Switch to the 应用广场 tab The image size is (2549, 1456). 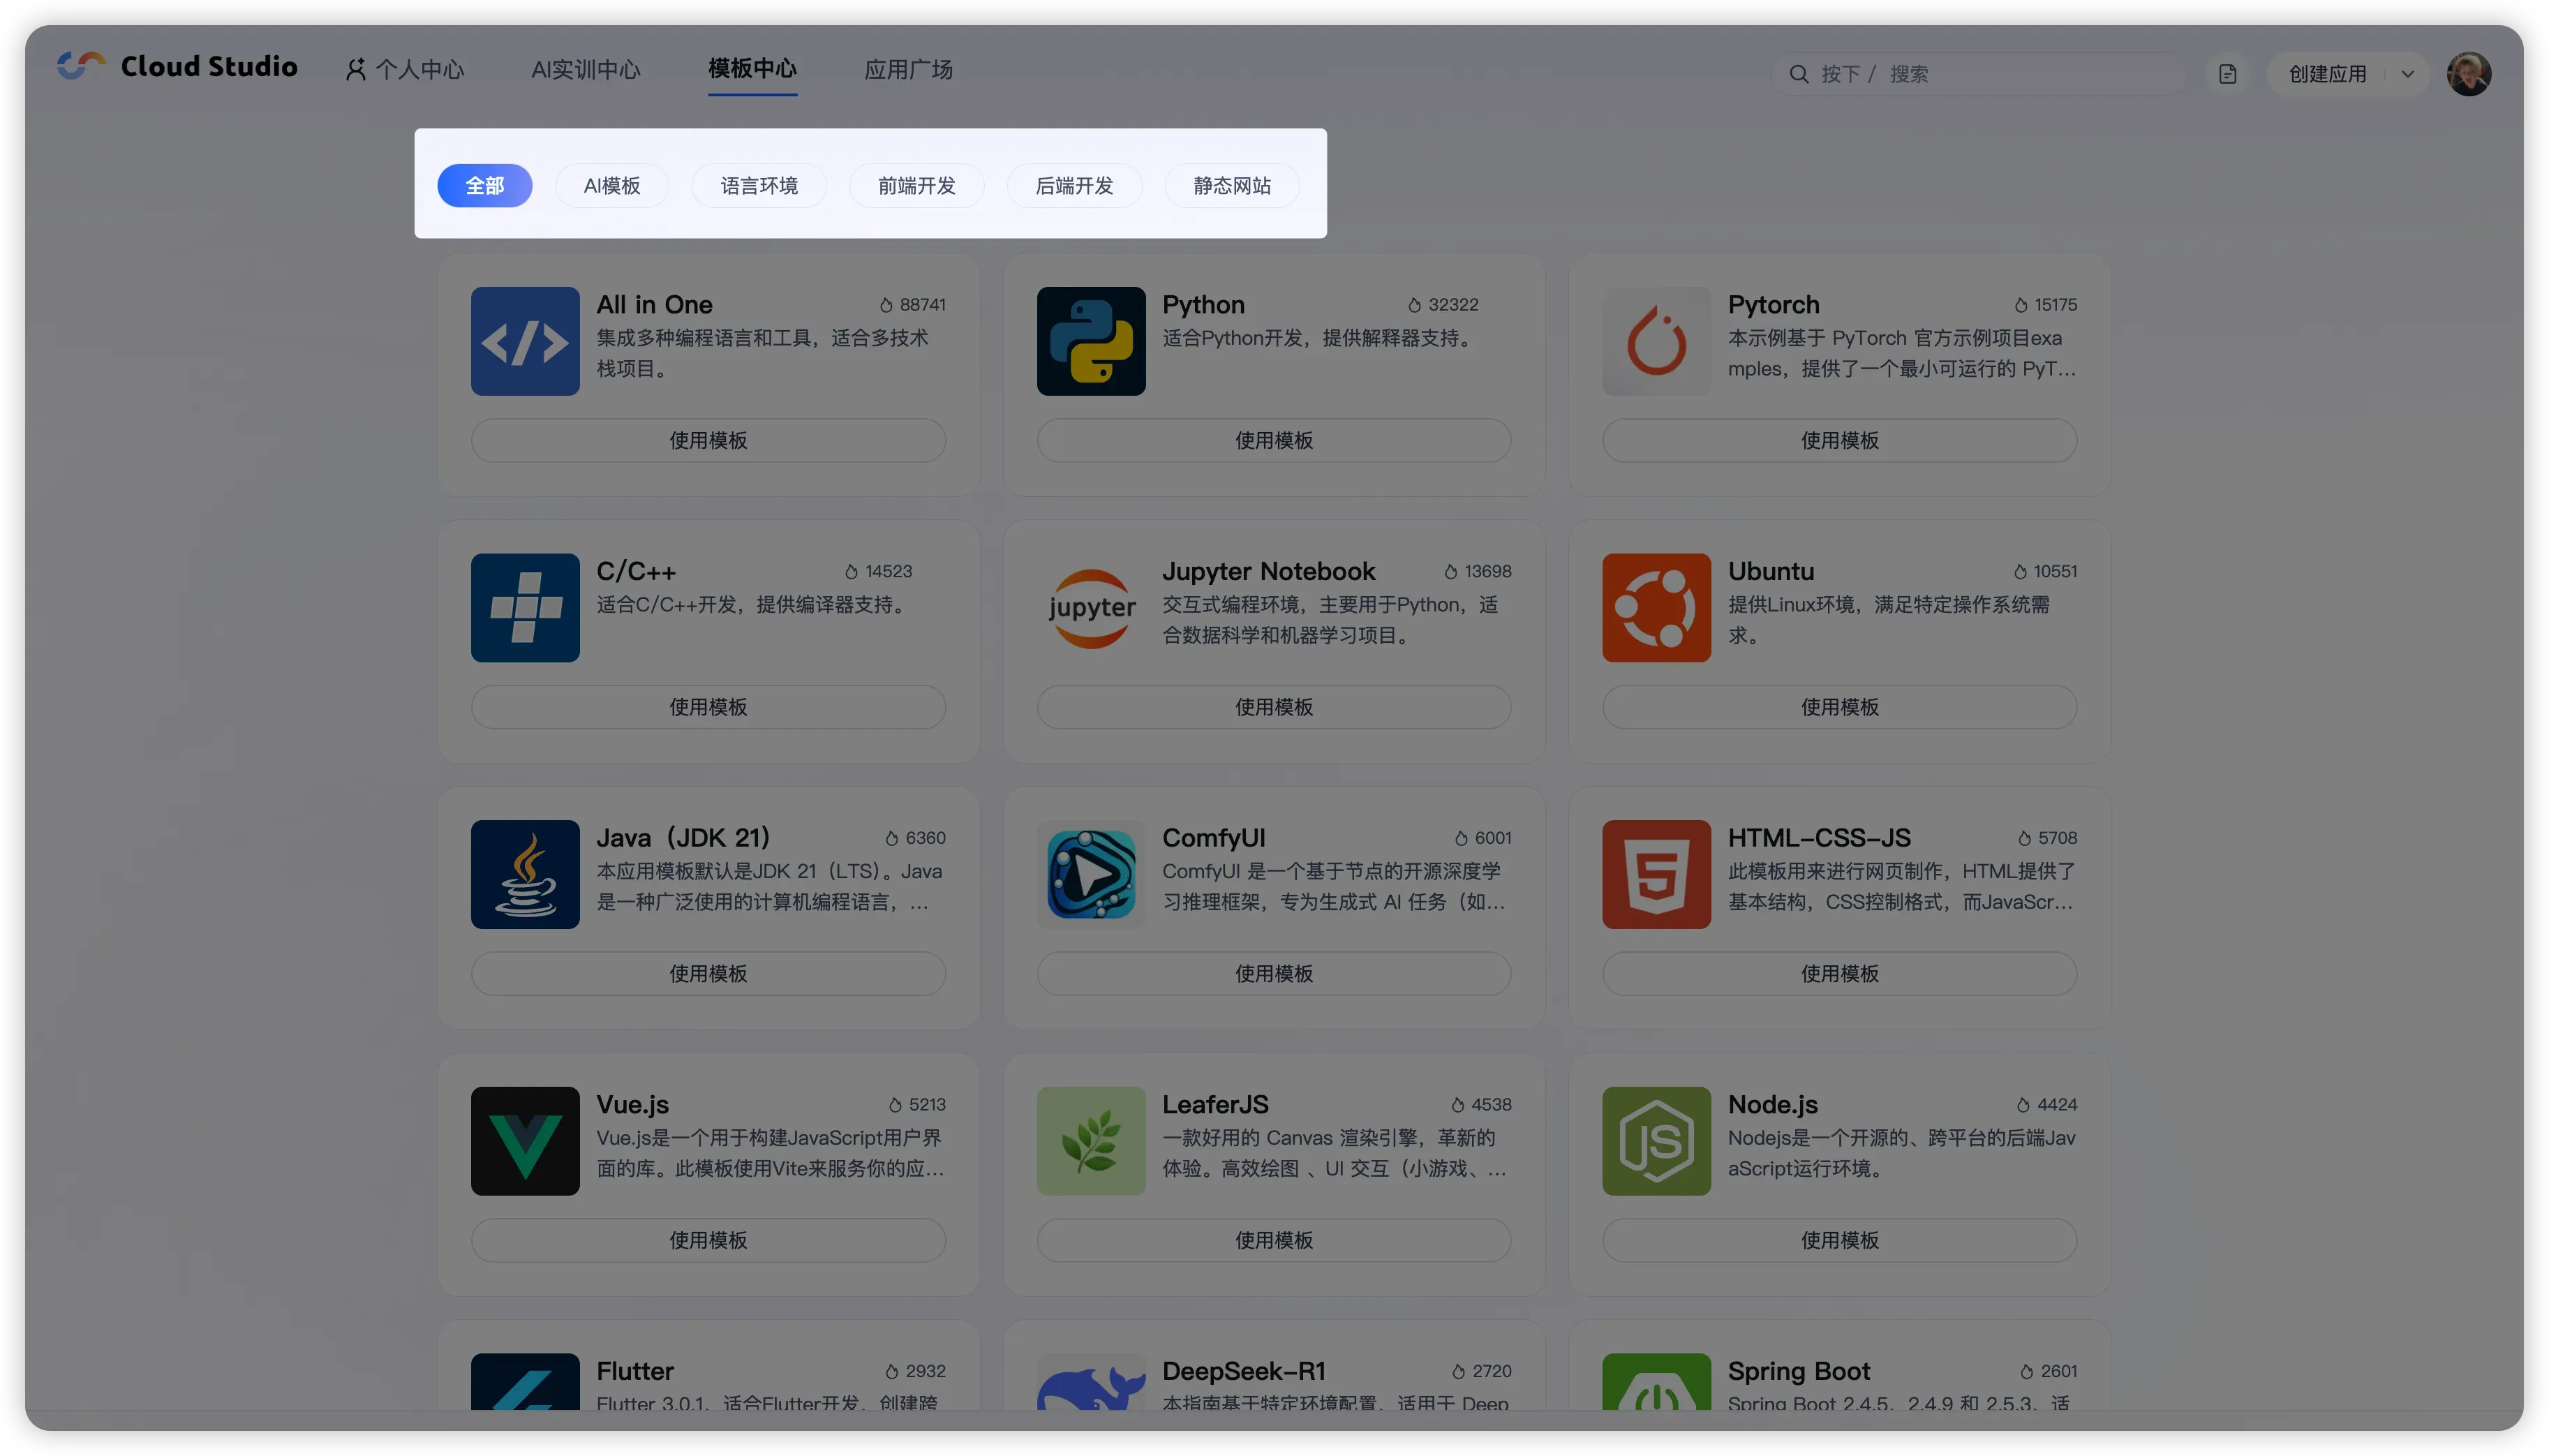pos(908,70)
